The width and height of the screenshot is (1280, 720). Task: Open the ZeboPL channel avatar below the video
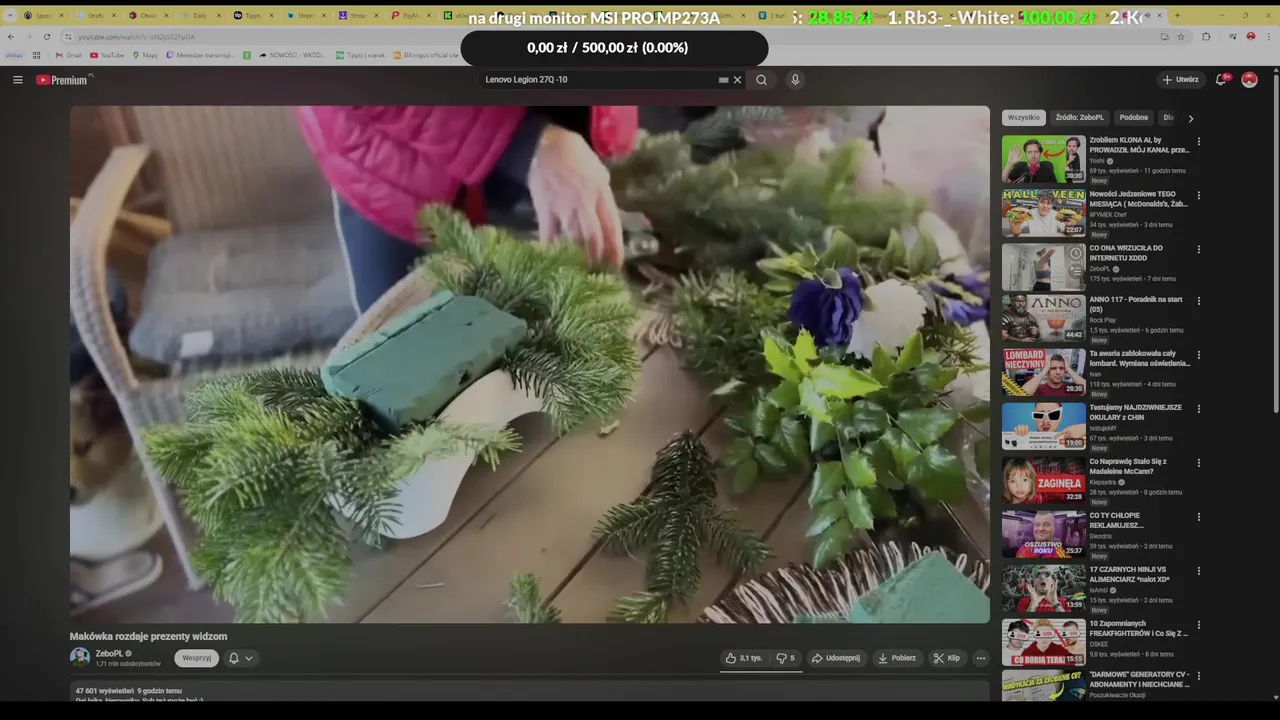coord(80,657)
